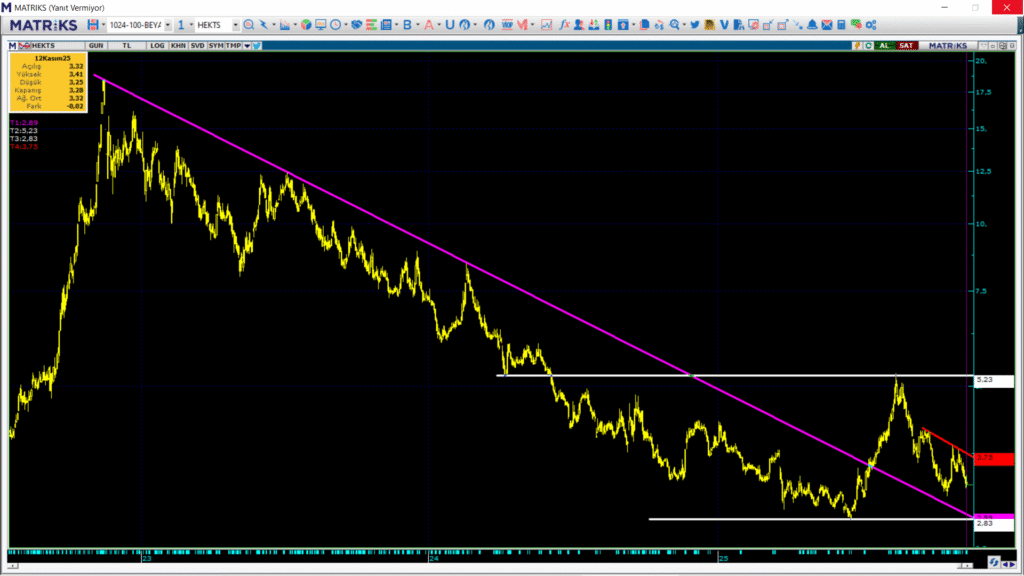Select the KHN tab in chart header
1024x576 pixels.
point(177,46)
